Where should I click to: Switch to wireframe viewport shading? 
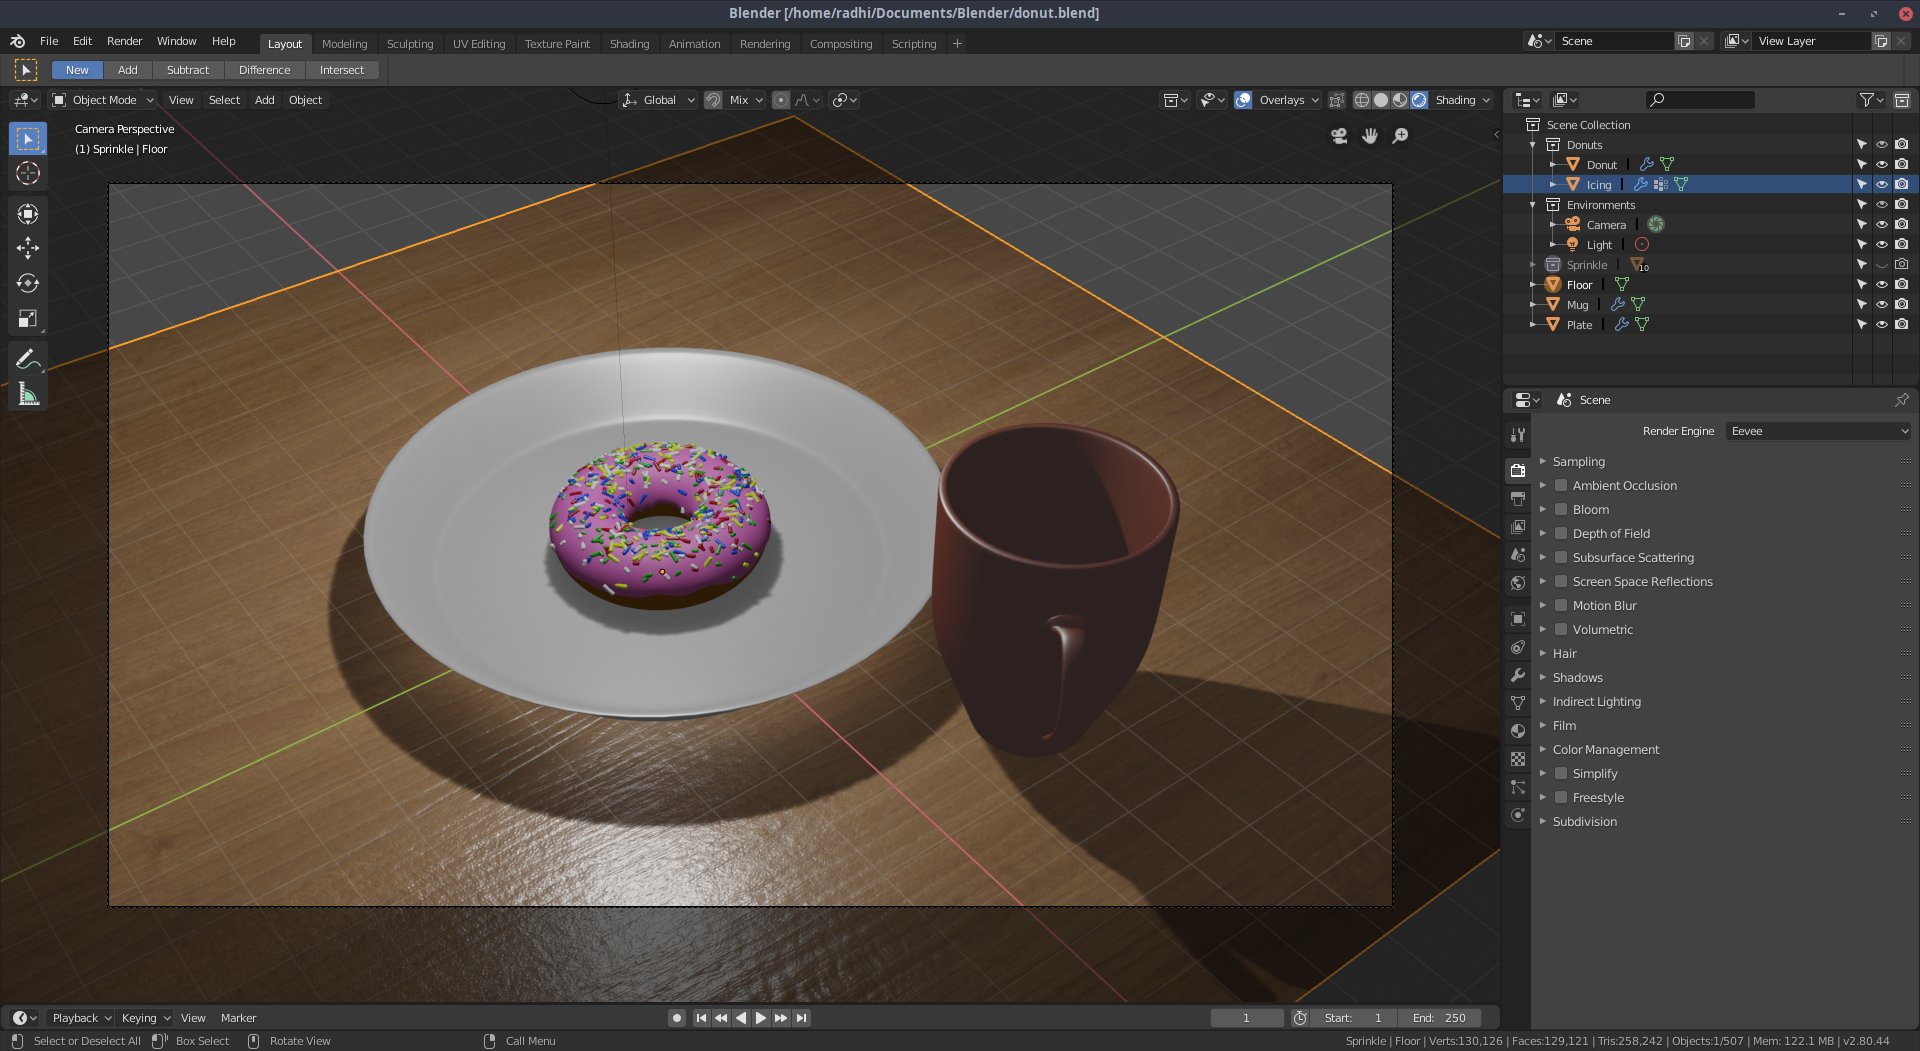1362,100
